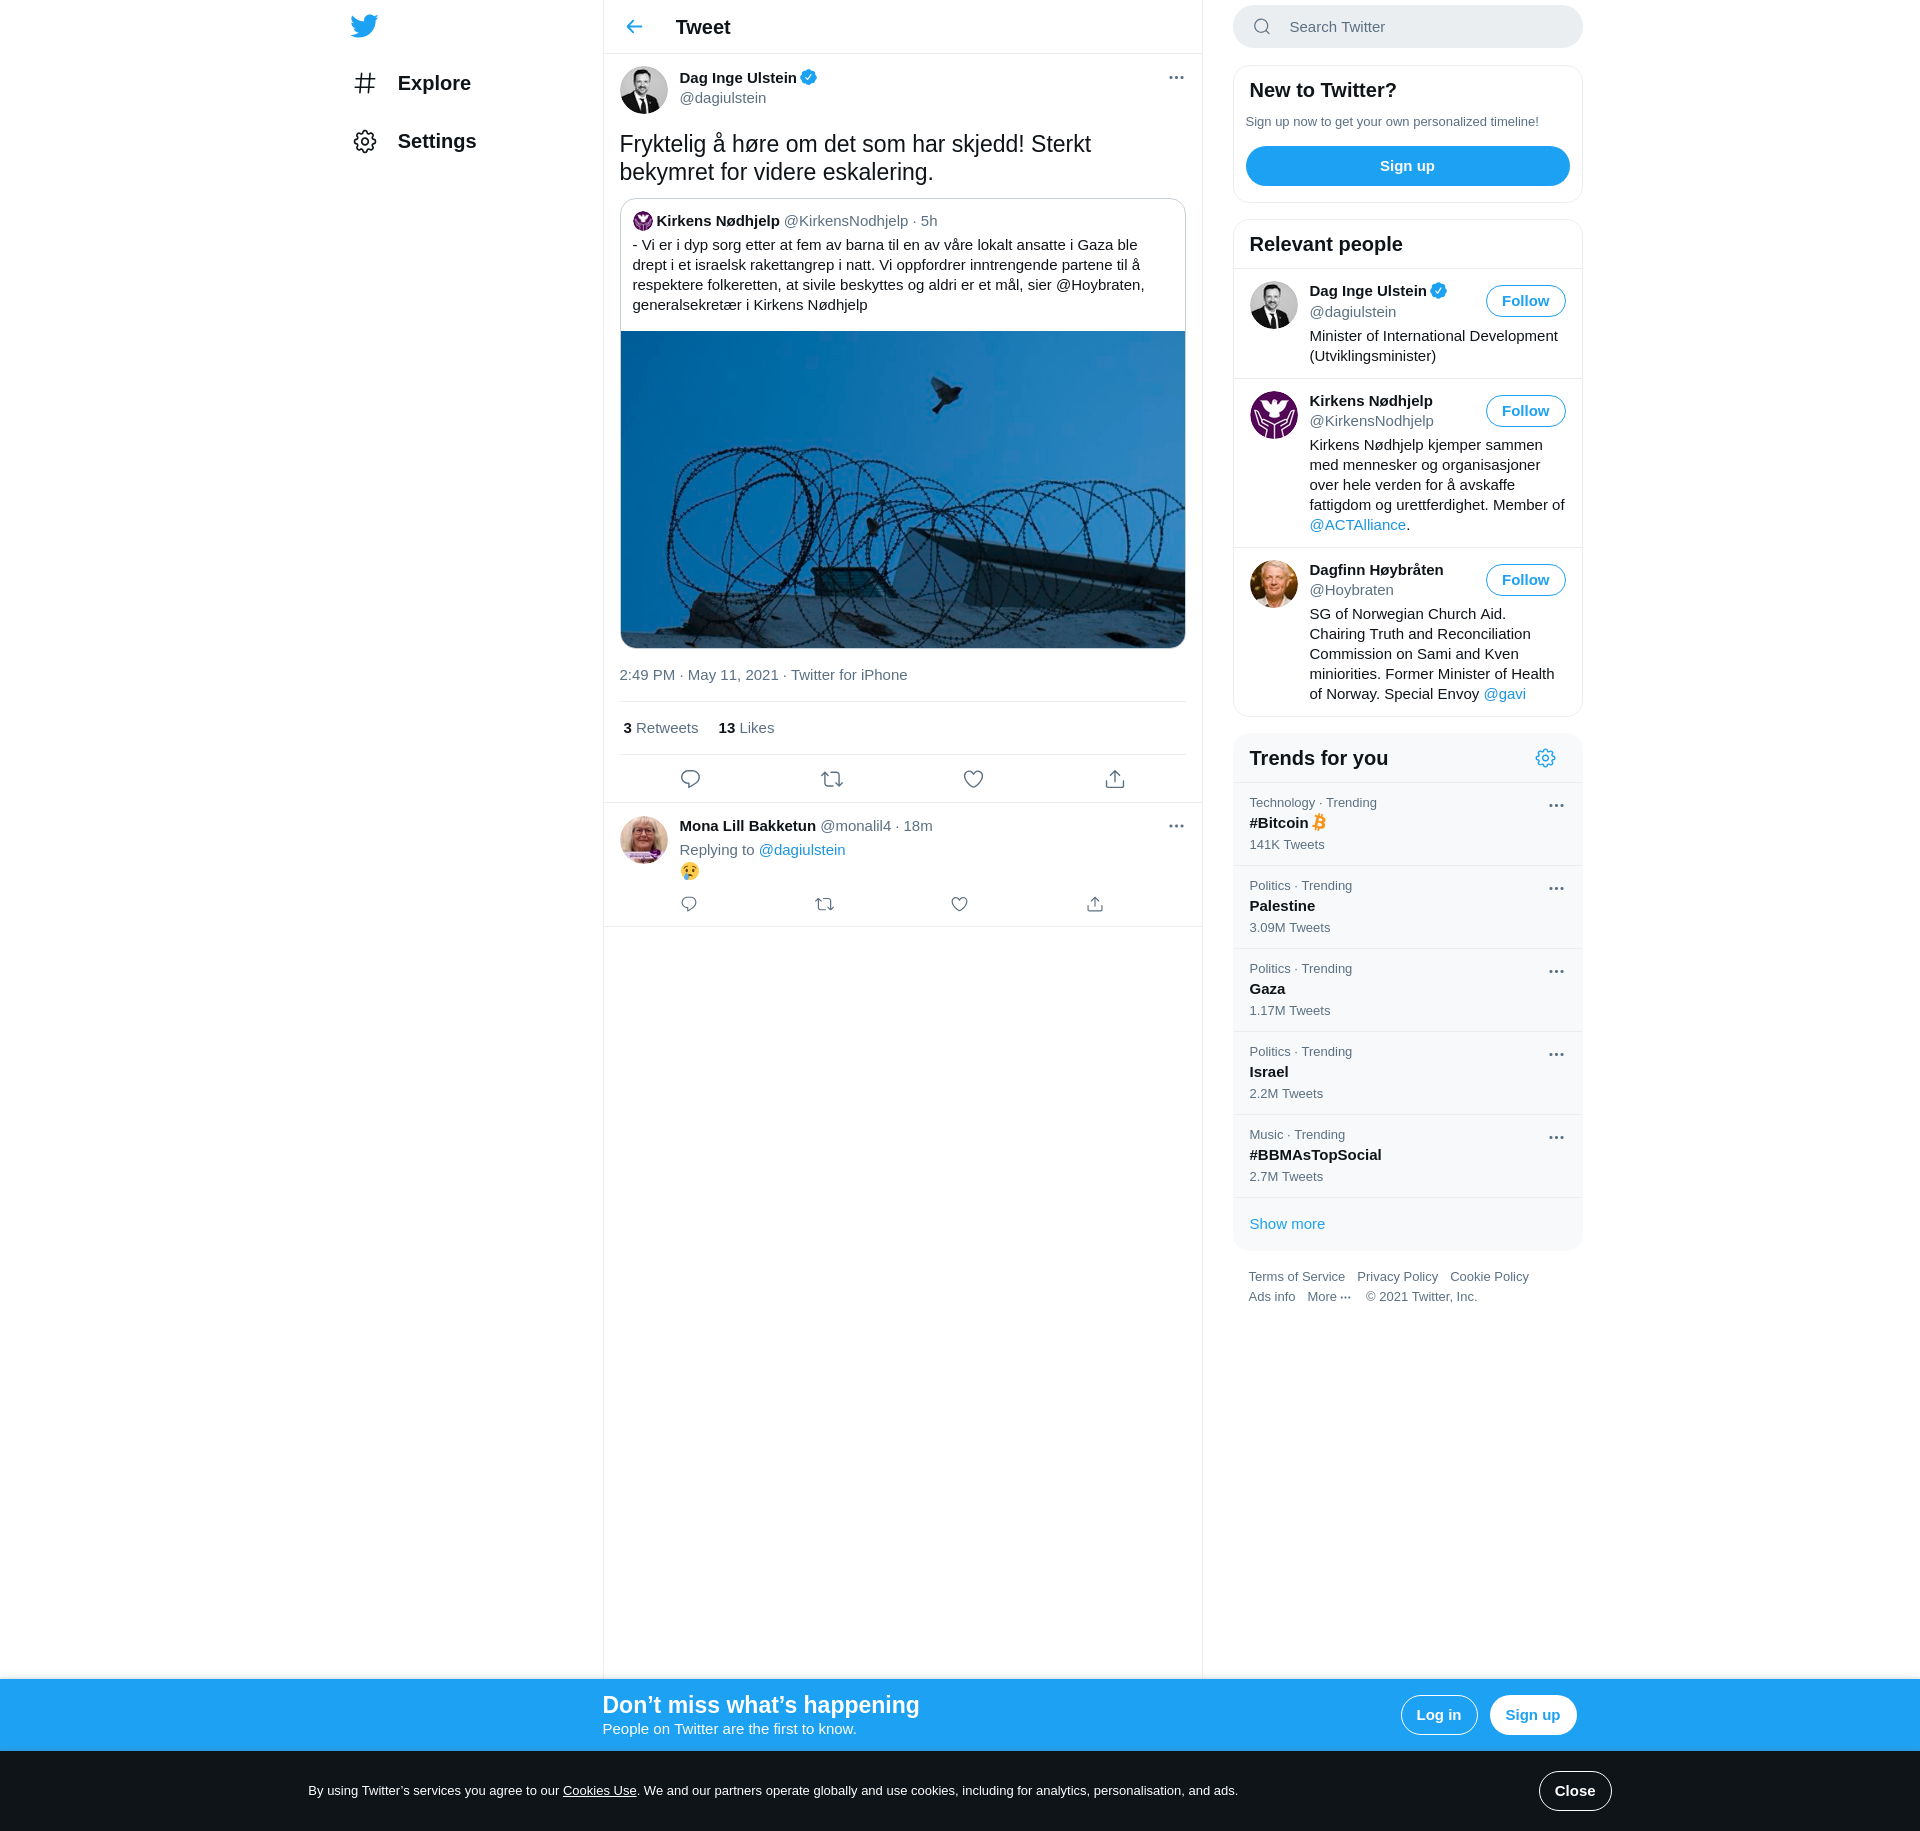This screenshot has width=1920, height=1831.
Task: Open Kirkens Nødhjelp profile avatar in Relevant people
Action: (x=1273, y=415)
